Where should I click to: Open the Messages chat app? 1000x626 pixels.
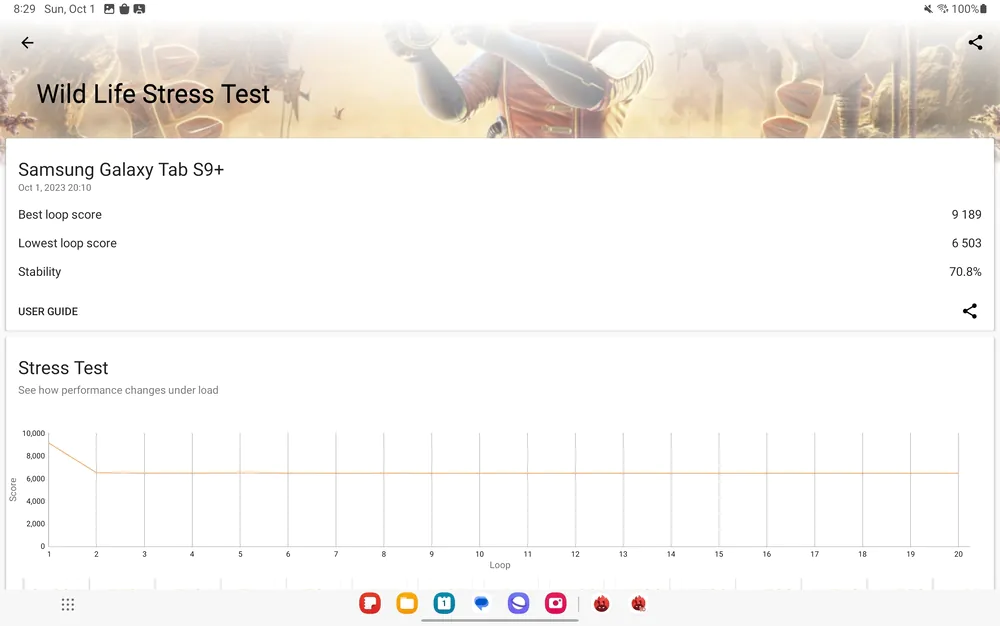click(x=482, y=603)
